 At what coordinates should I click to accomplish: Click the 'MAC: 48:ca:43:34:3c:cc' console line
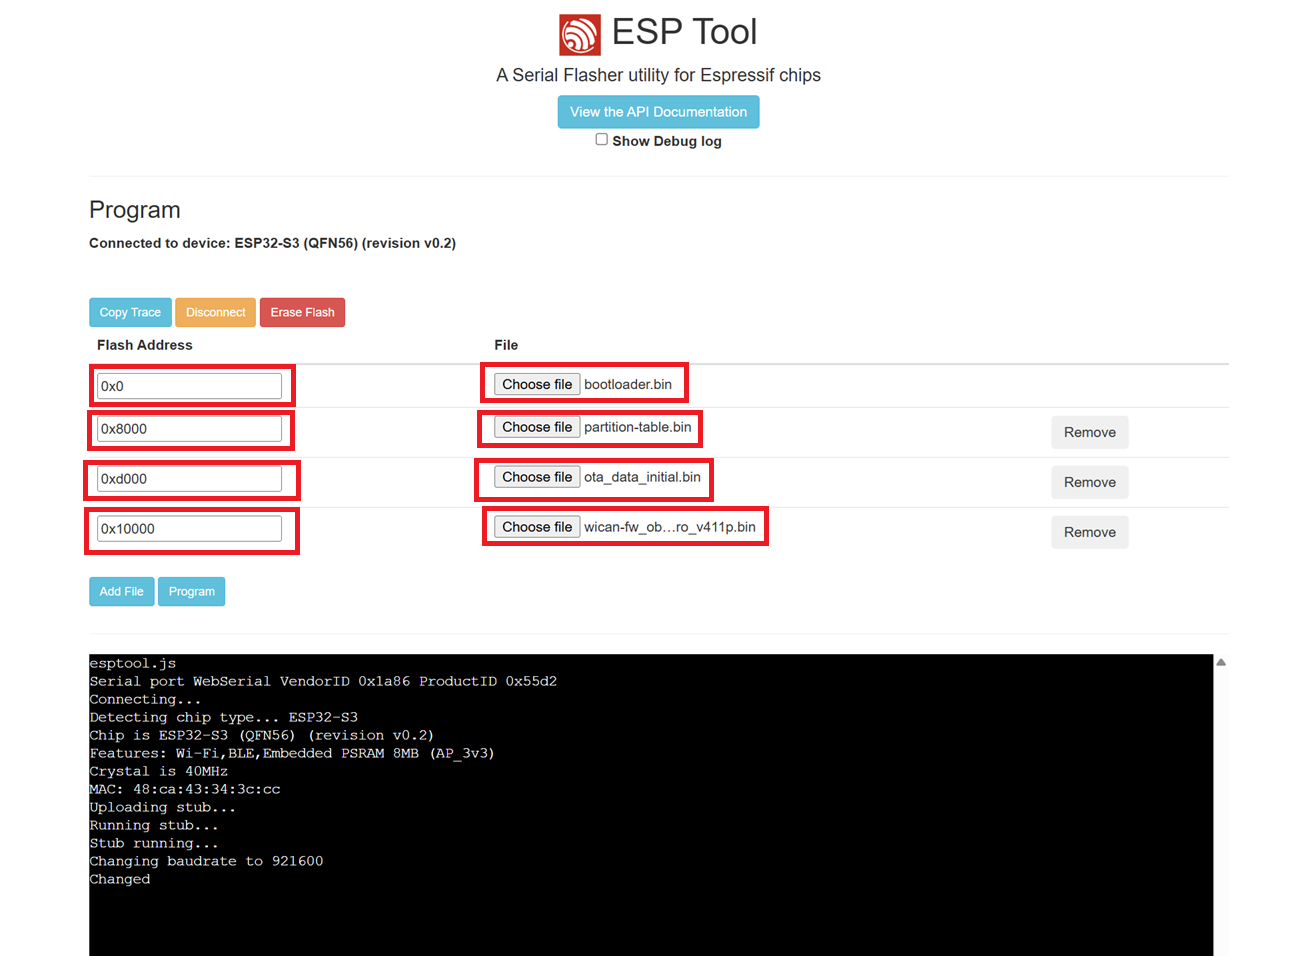pos(185,789)
